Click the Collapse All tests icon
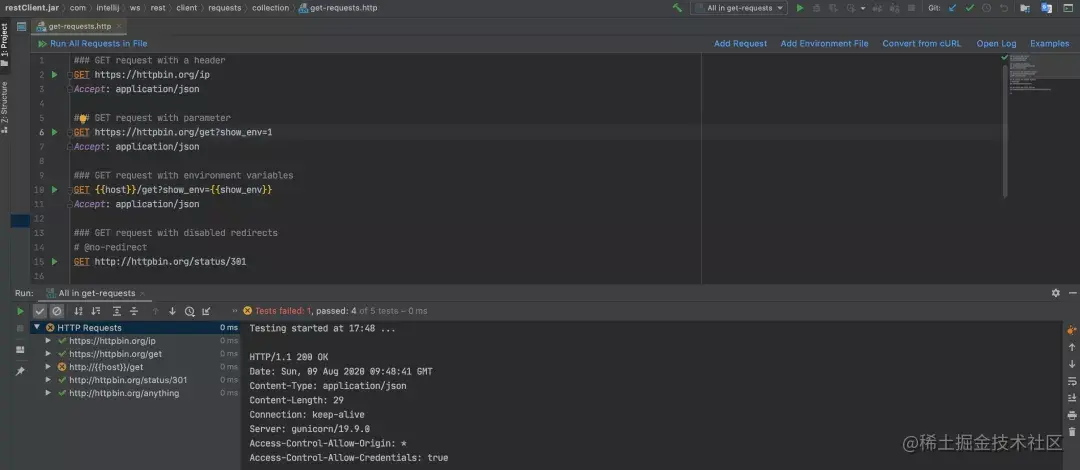 pyautogui.click(x=134, y=311)
